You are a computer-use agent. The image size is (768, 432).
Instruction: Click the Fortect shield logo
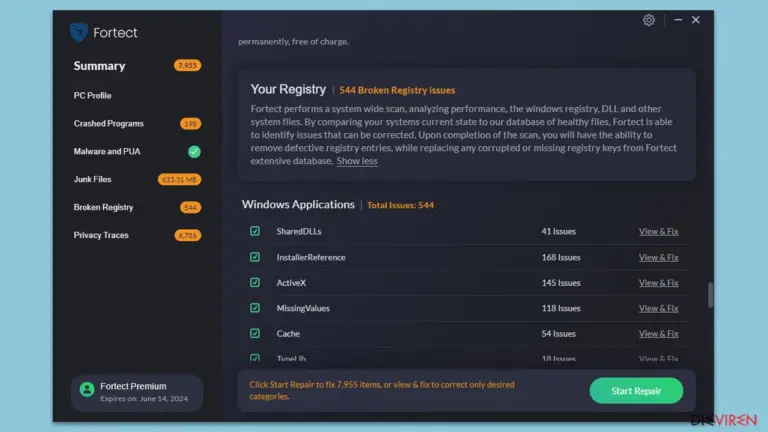point(78,32)
